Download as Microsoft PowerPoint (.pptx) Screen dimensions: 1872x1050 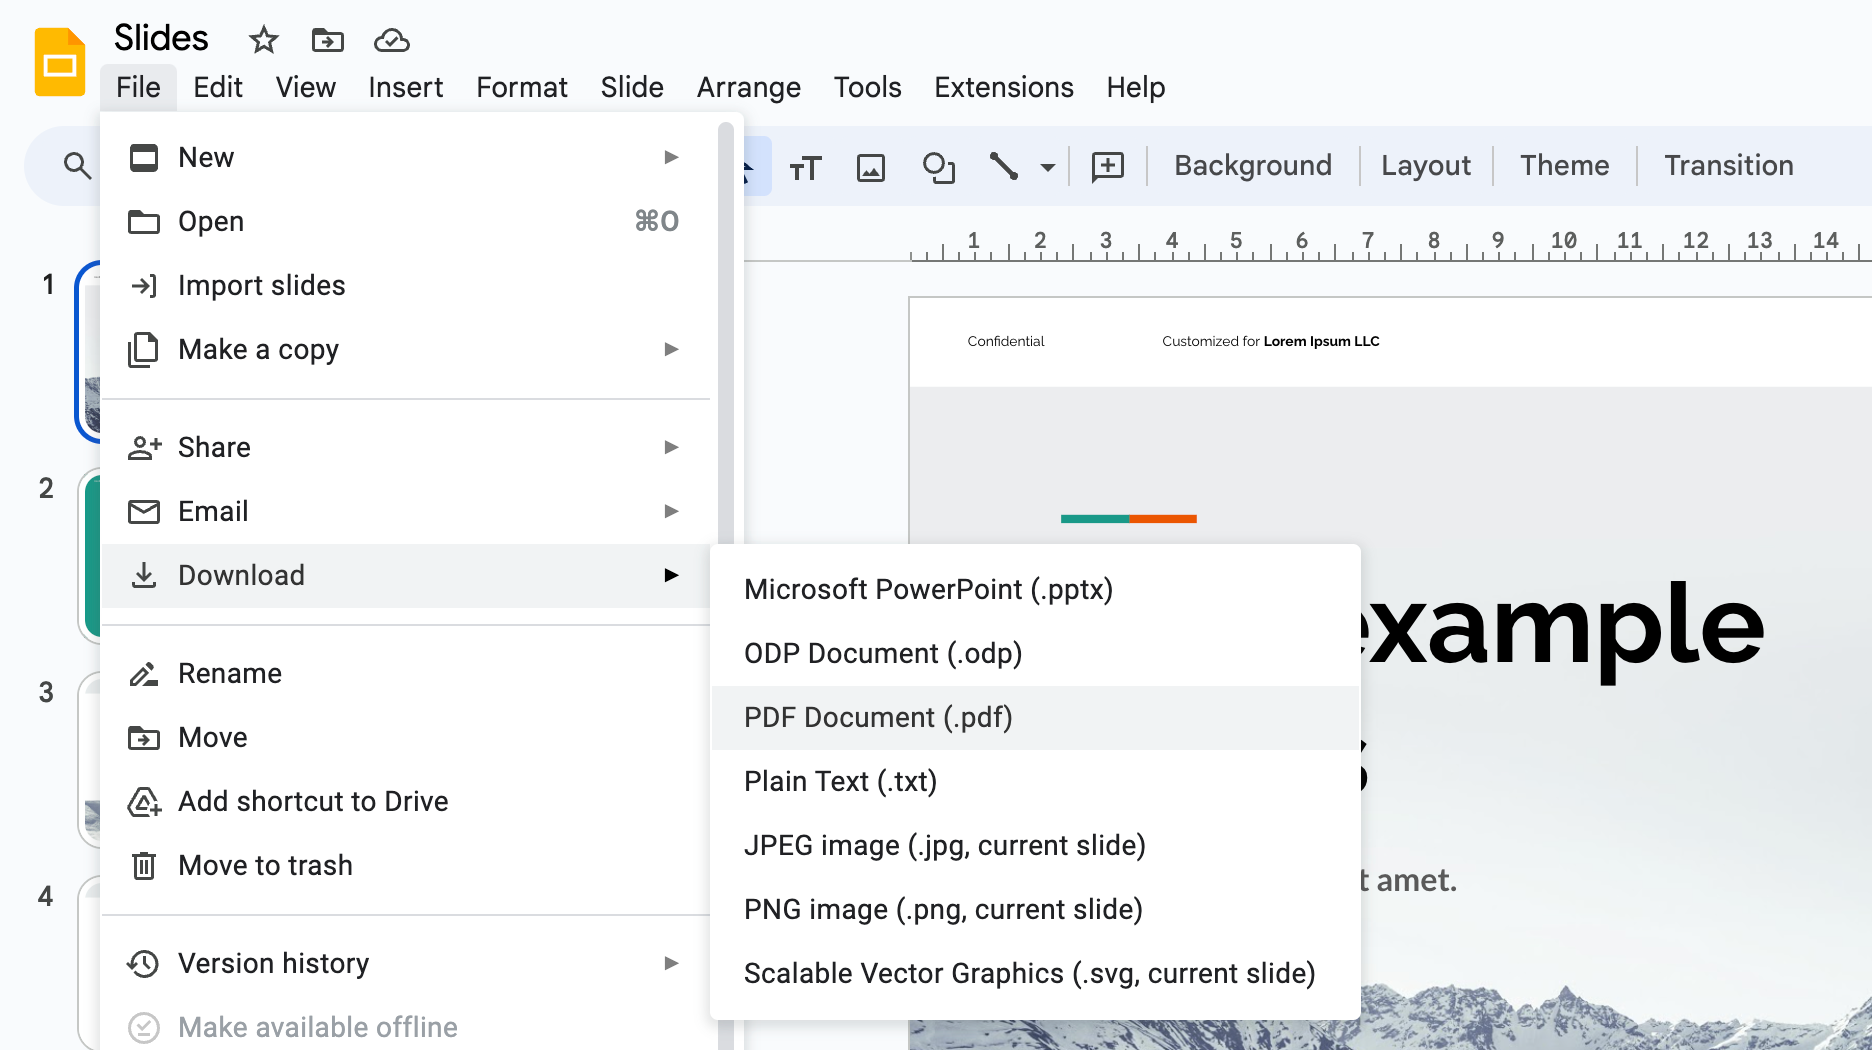tap(1035, 590)
